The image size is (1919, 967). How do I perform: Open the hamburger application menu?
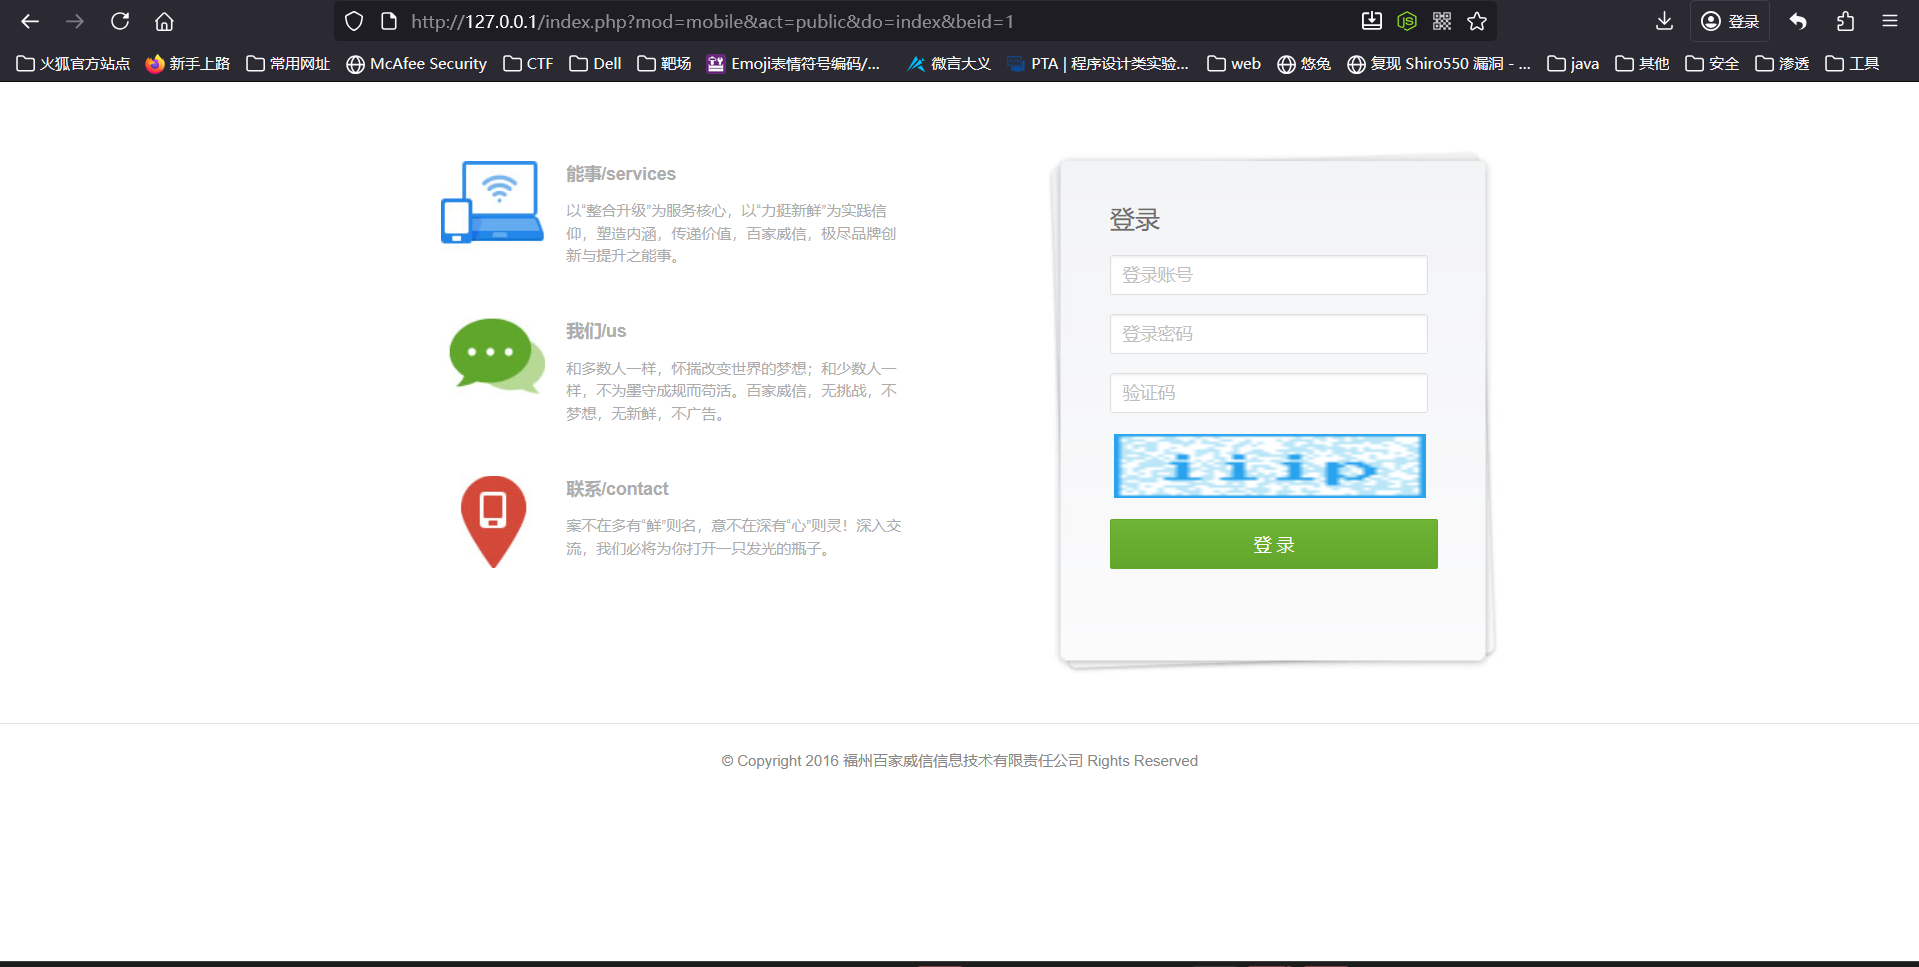[x=1890, y=21]
